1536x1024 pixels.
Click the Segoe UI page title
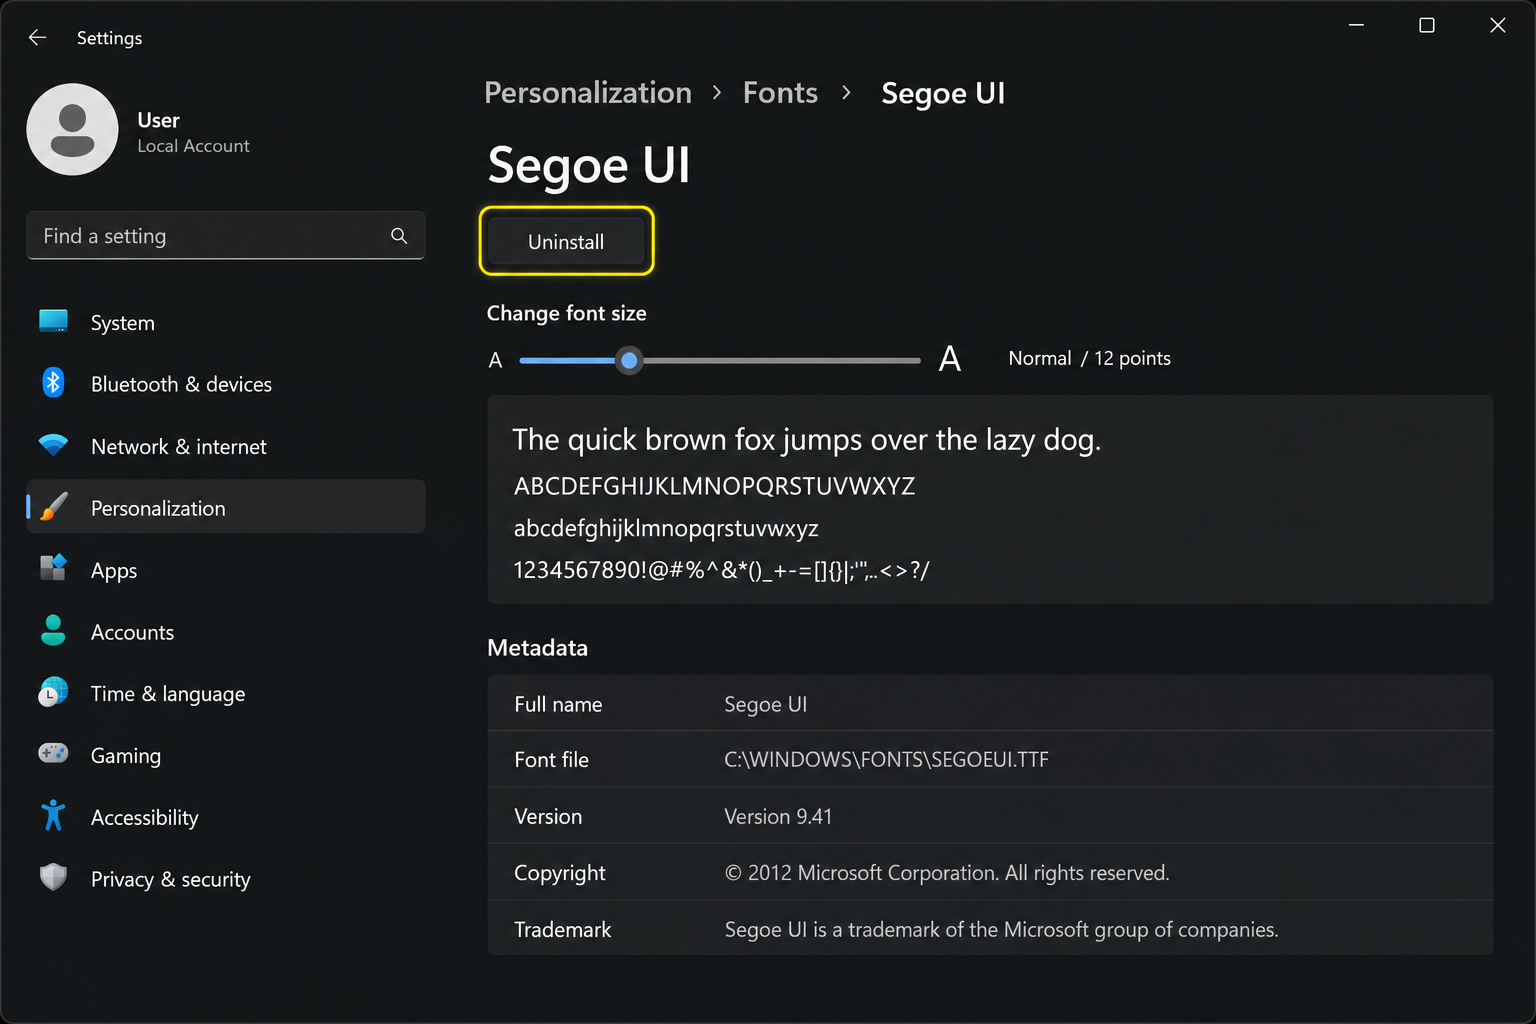589,166
